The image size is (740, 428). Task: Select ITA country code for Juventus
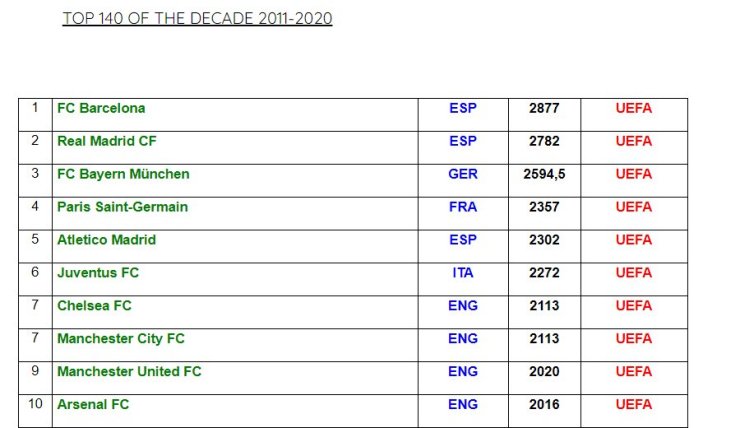(463, 273)
